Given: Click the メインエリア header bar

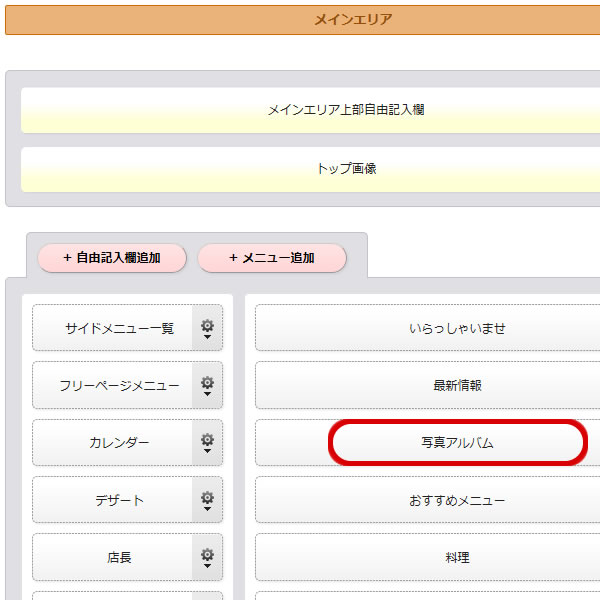Looking at the screenshot, I should click(x=303, y=20).
